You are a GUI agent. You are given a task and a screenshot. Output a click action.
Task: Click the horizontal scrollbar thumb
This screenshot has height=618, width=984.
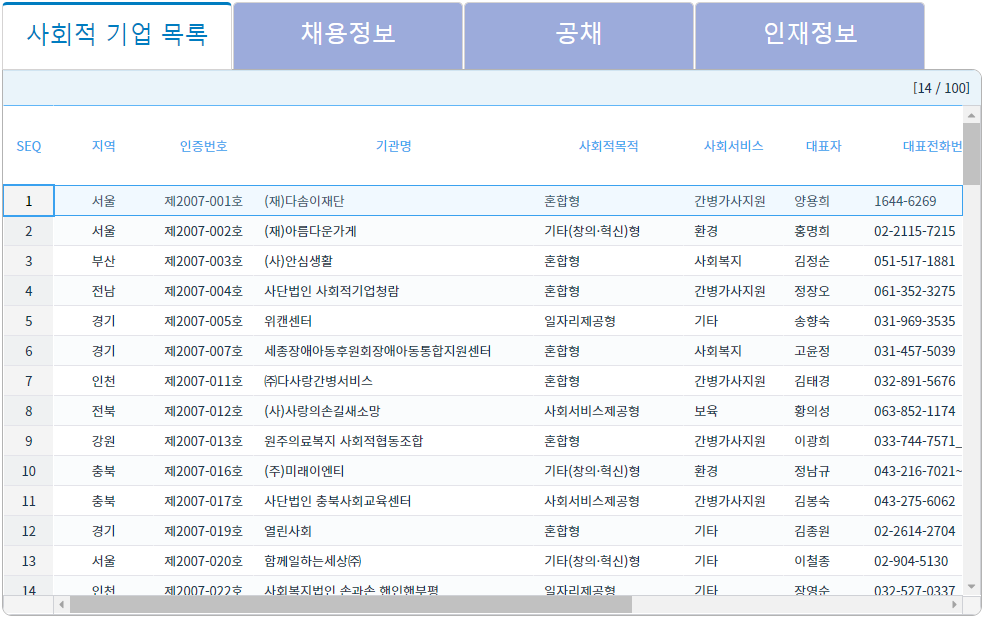350,605
